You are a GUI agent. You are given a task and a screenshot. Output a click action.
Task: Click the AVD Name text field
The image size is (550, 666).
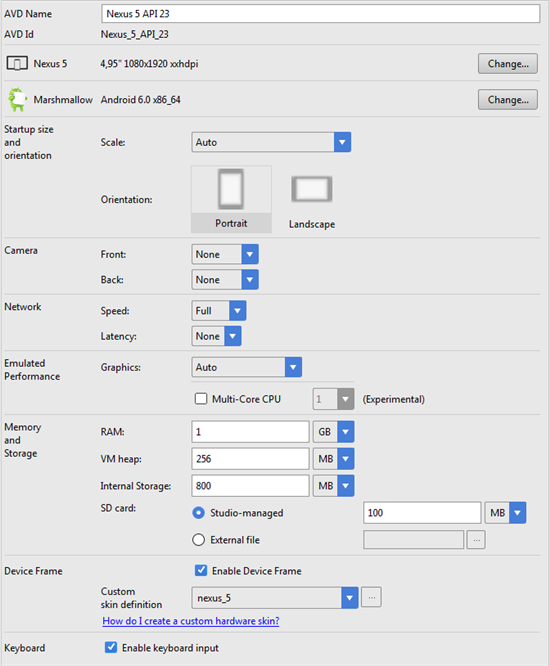coord(321,14)
